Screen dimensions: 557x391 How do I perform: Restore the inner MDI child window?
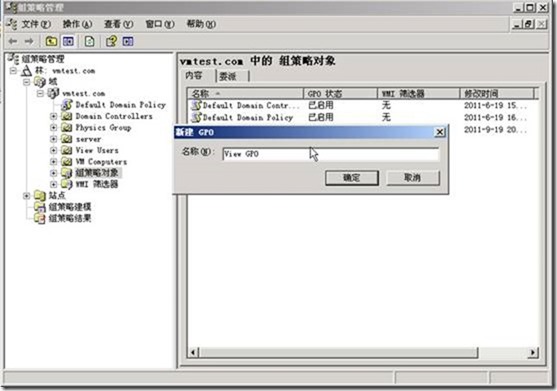click(x=529, y=24)
